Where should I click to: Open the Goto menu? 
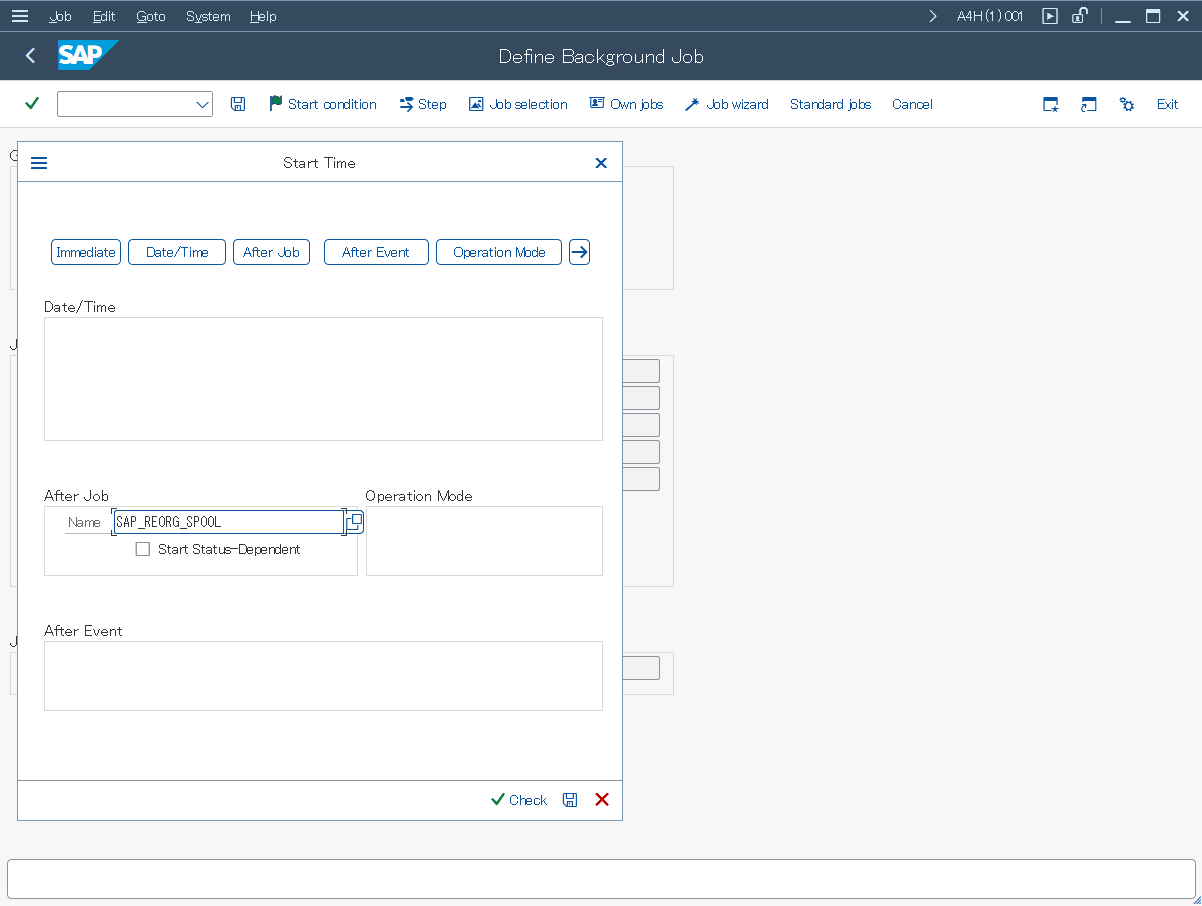coord(151,16)
